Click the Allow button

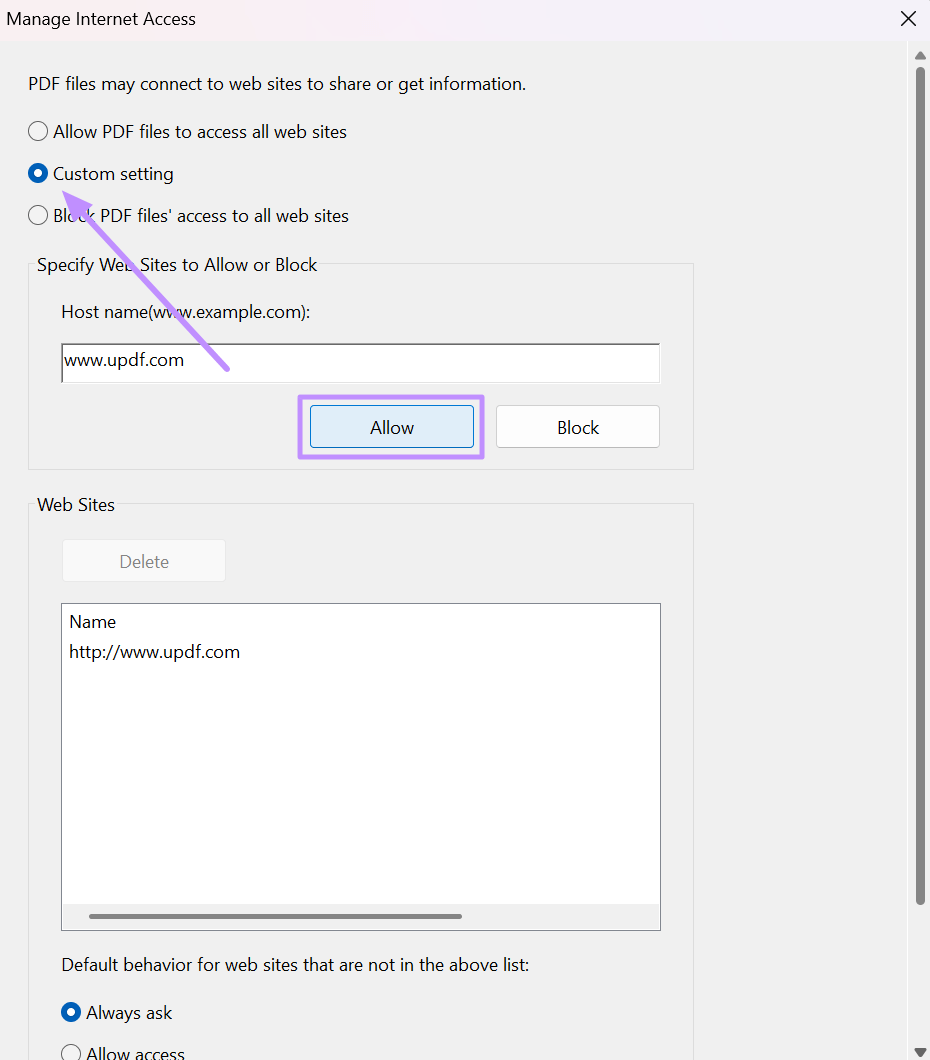coord(392,427)
